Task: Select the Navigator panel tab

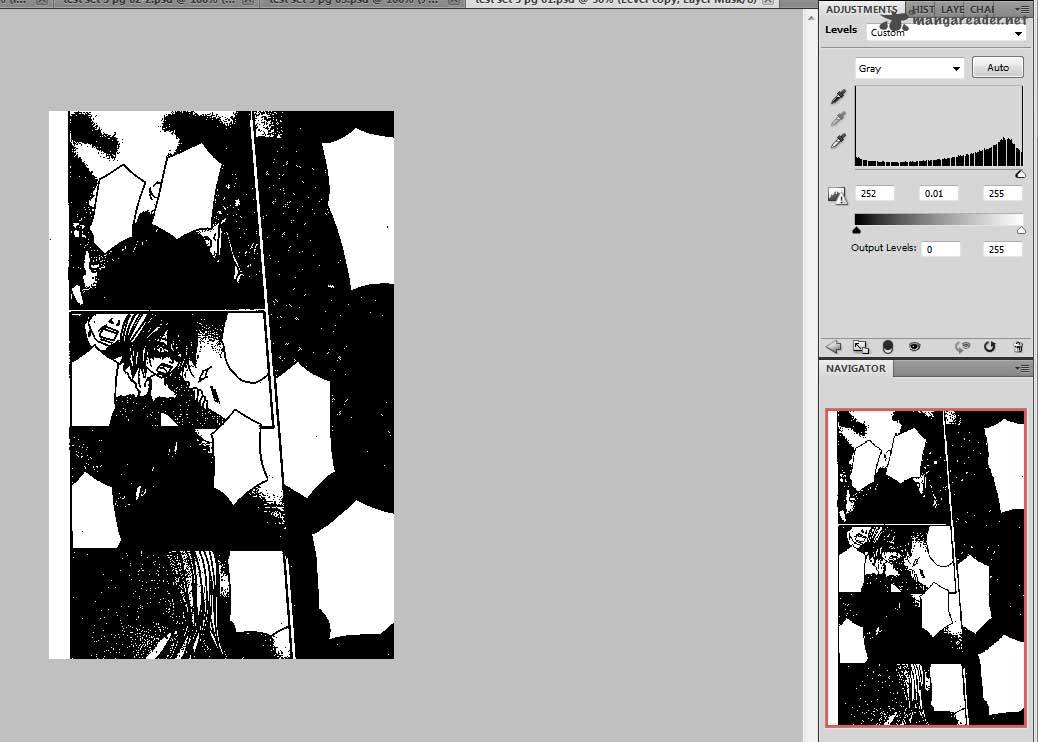Action: click(x=855, y=369)
